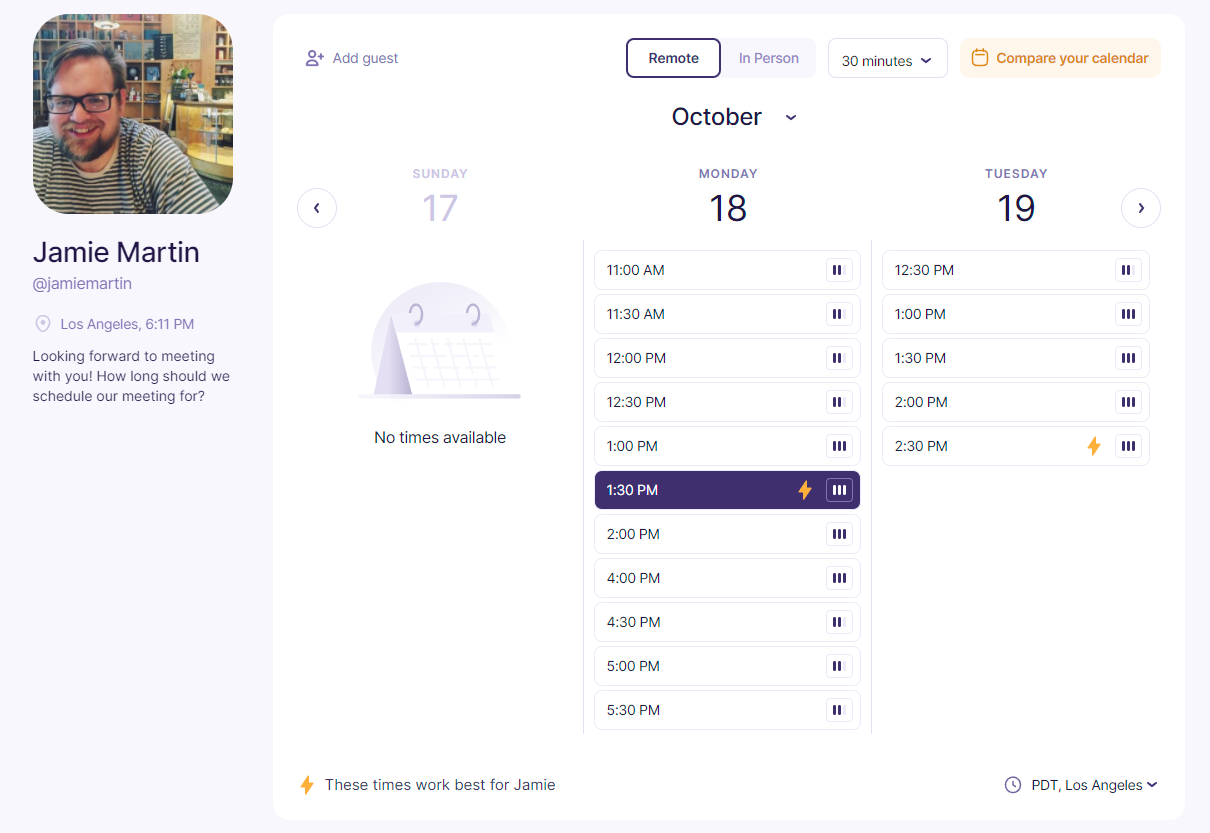
Task: Select Tuesday 1:00 PM time slot
Action: pos(1016,314)
